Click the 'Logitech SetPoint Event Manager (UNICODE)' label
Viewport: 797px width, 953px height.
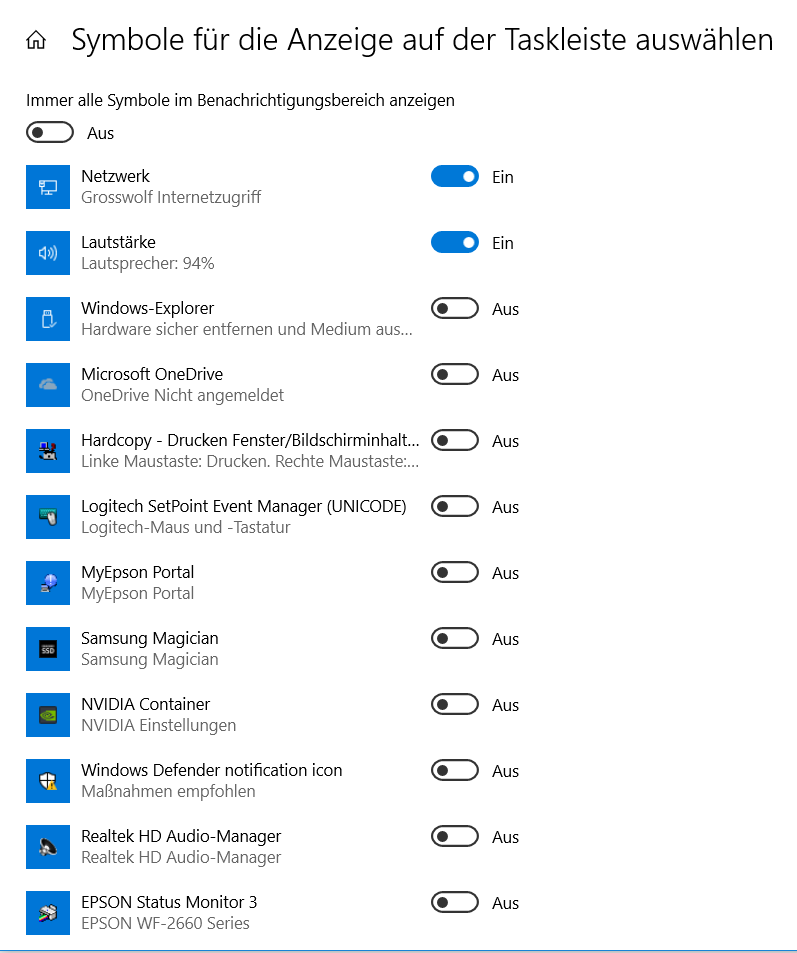point(244,506)
